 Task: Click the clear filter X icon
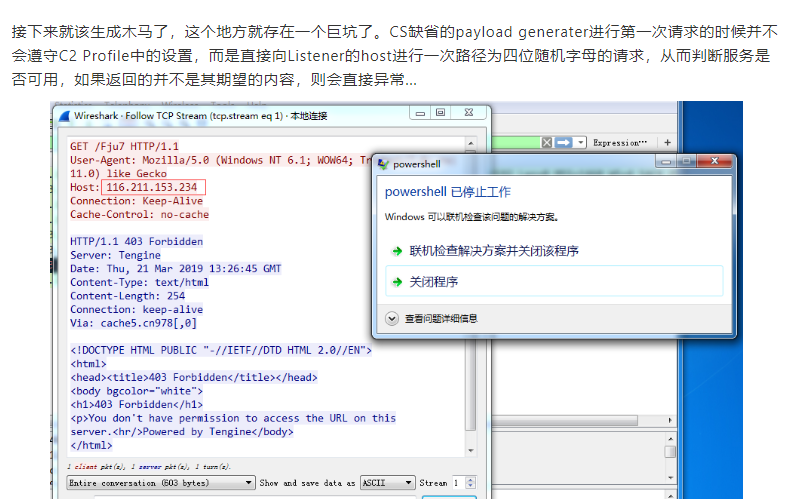click(x=547, y=143)
